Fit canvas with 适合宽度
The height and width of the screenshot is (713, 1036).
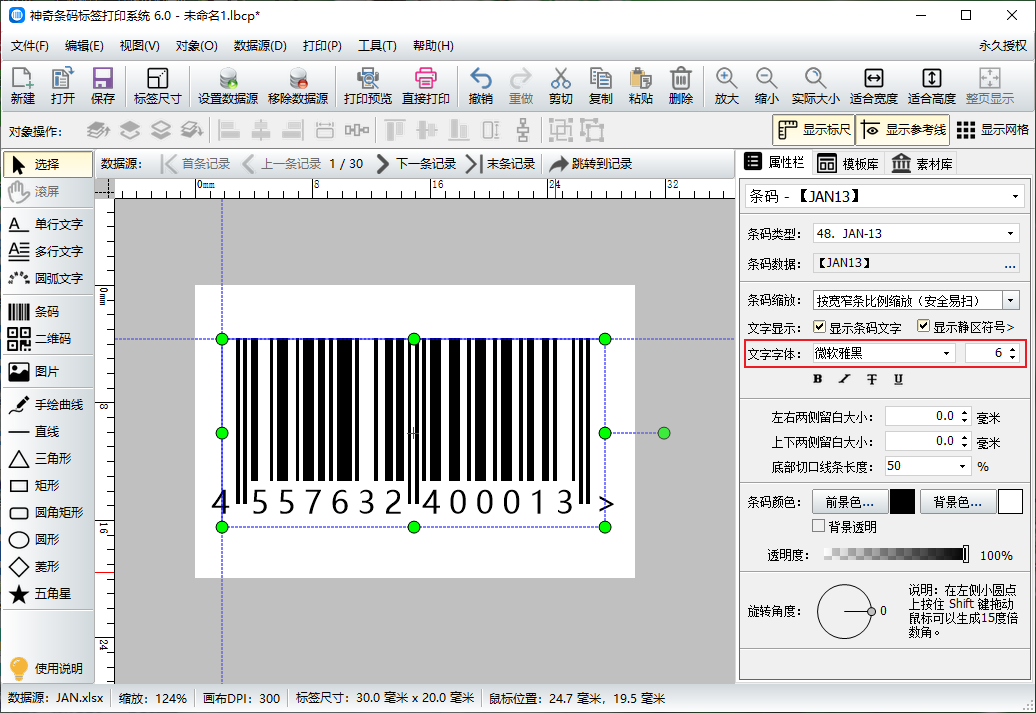click(873, 85)
